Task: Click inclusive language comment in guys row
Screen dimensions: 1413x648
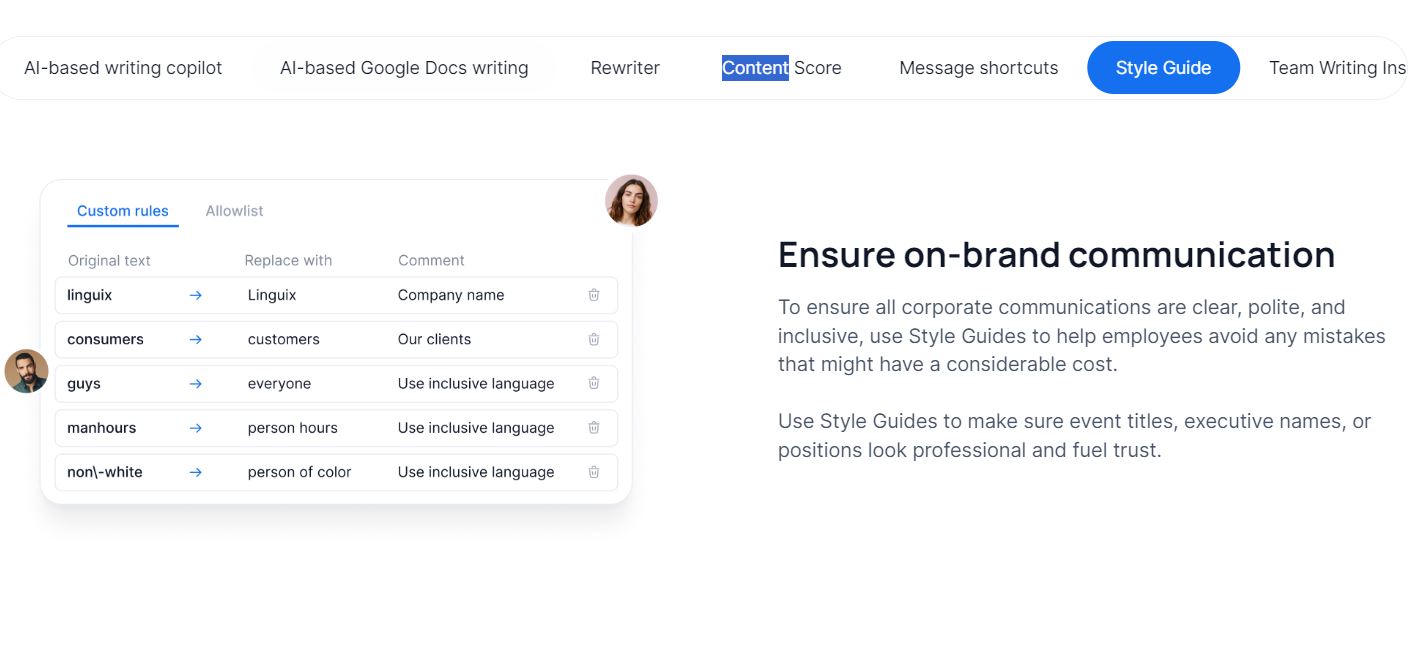Action: tap(476, 383)
